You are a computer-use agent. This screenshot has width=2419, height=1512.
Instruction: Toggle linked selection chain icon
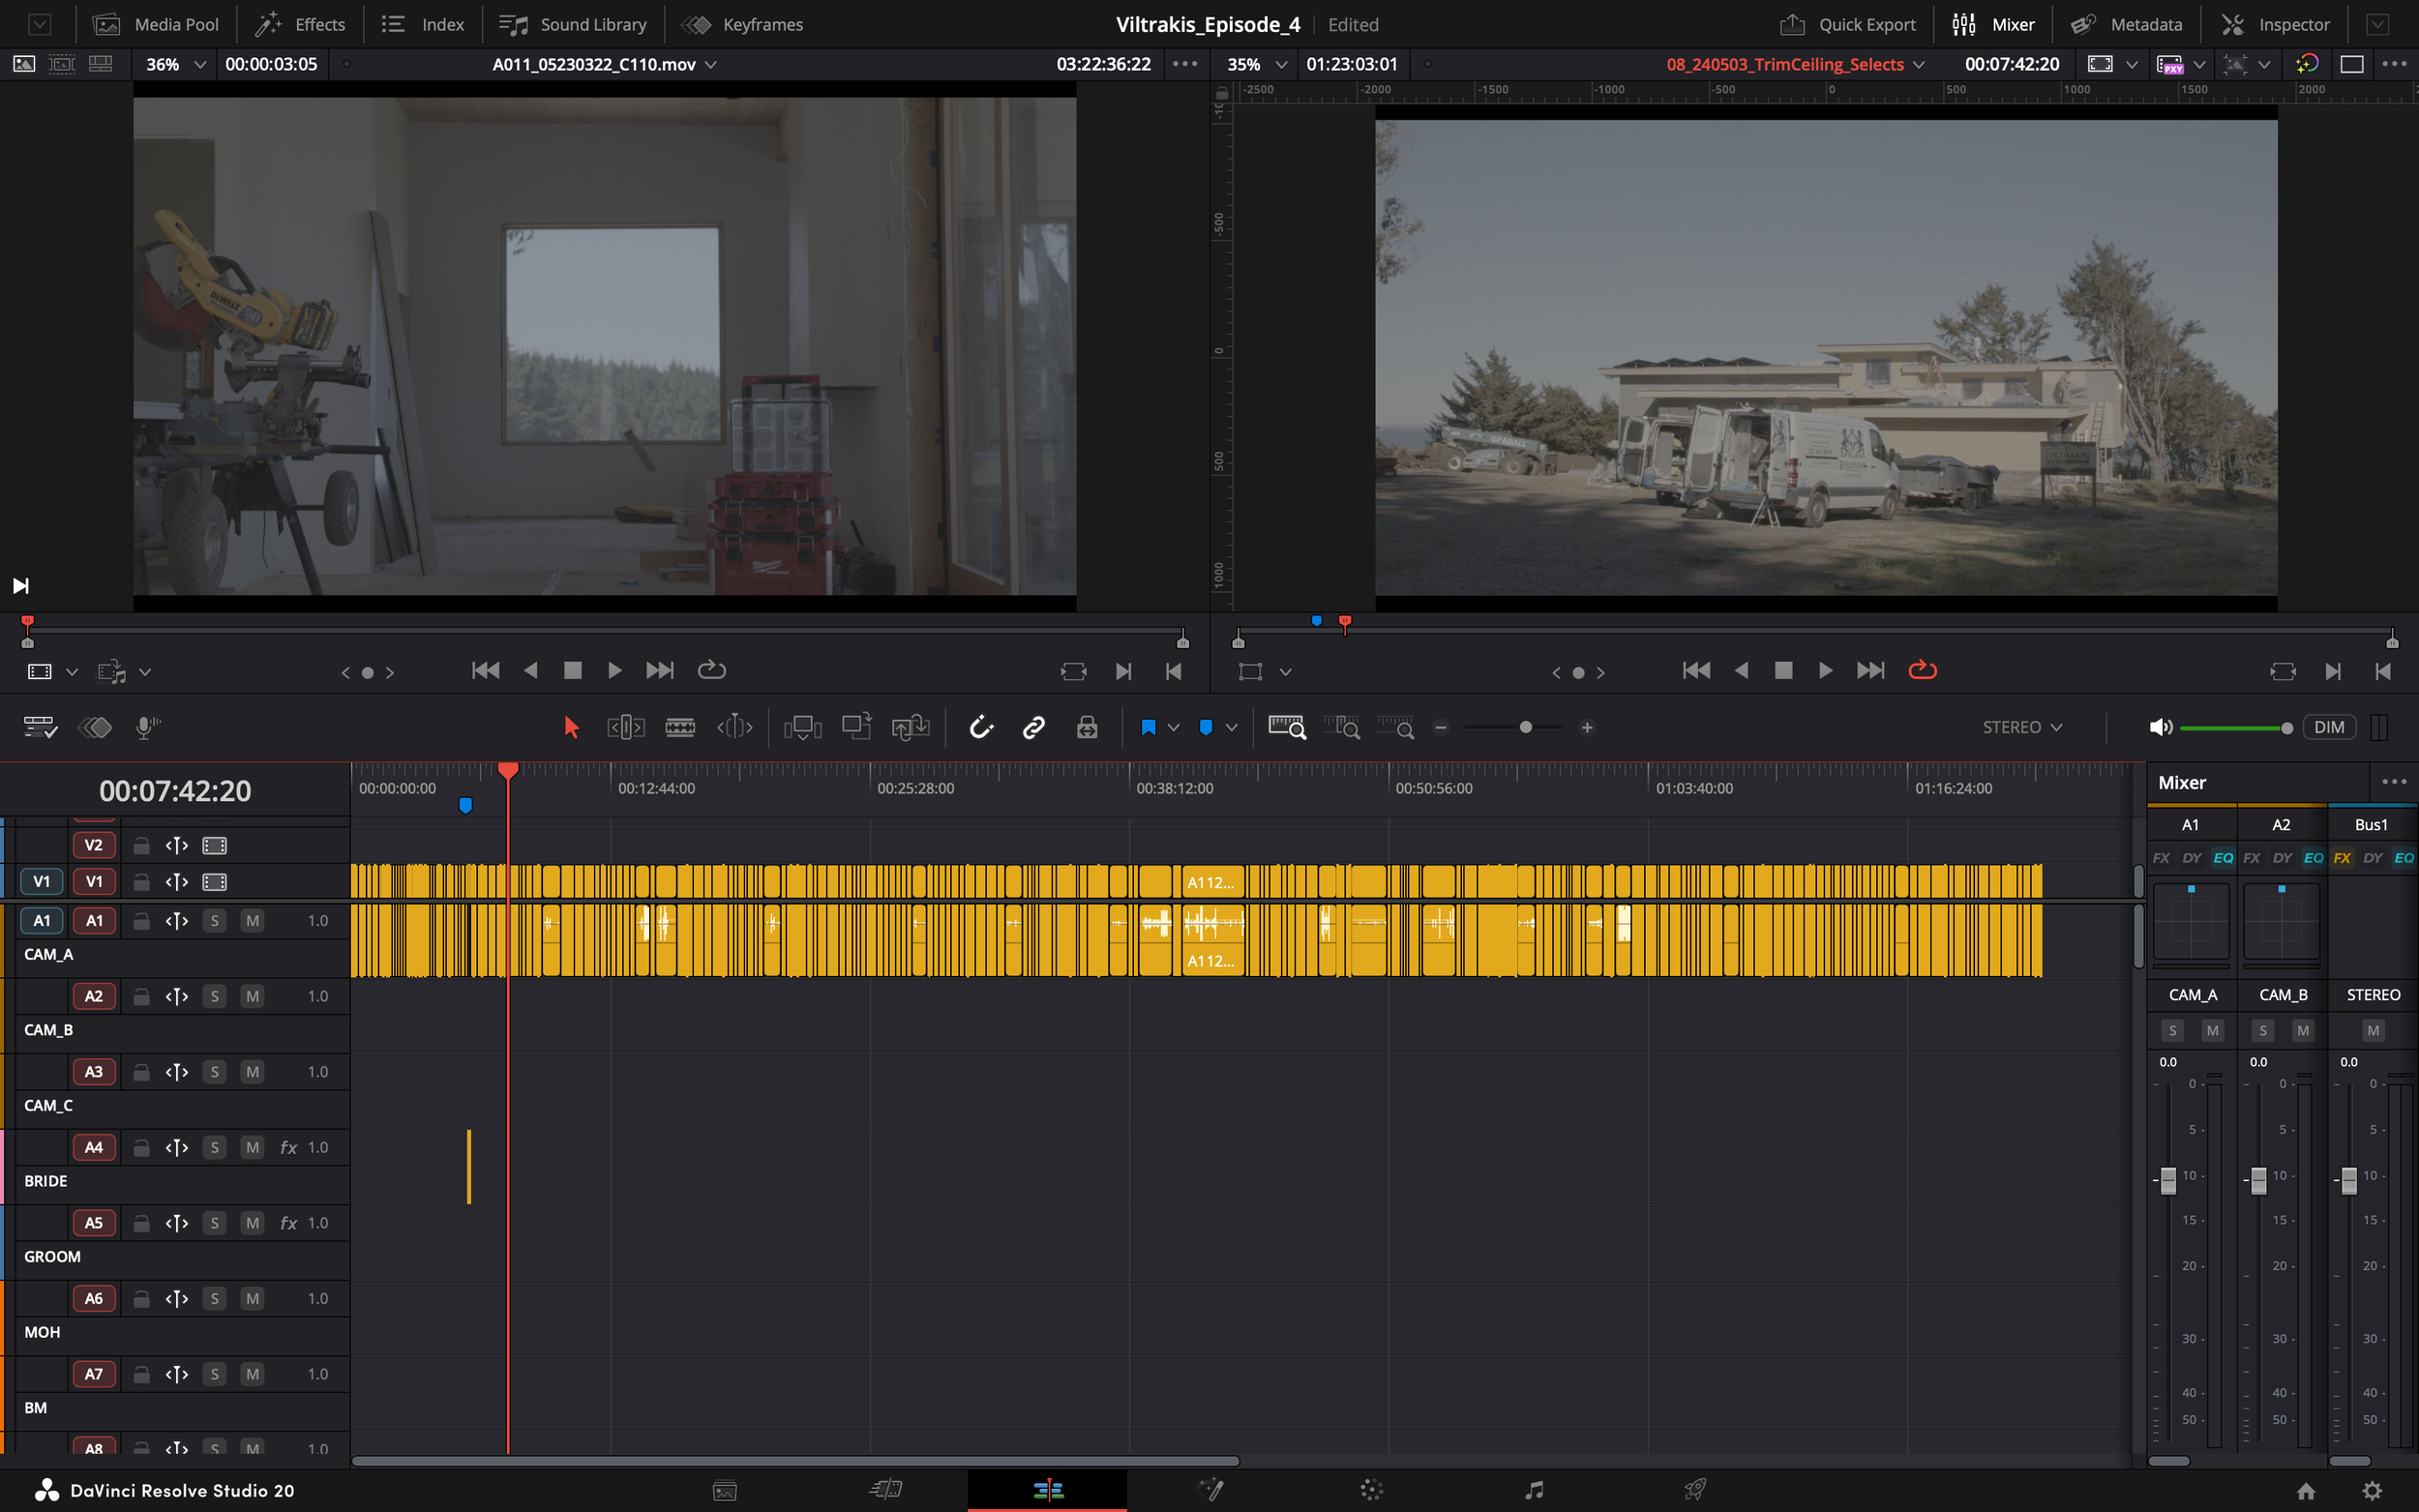[x=1033, y=727]
